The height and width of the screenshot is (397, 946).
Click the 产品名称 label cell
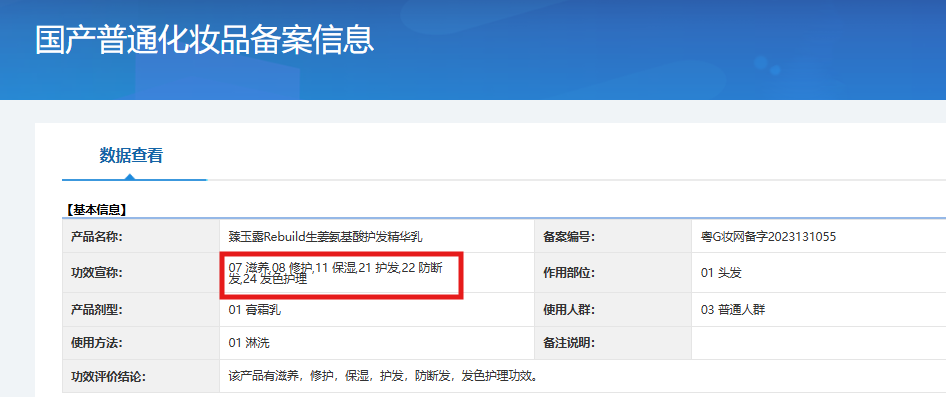coord(142,237)
